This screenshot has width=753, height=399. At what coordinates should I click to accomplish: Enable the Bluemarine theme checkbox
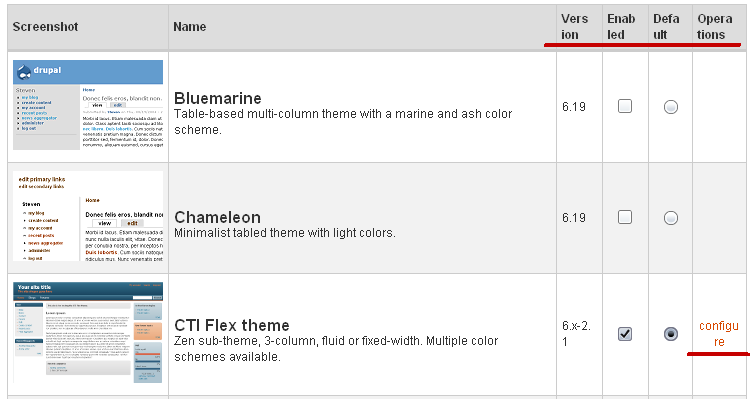(x=624, y=106)
